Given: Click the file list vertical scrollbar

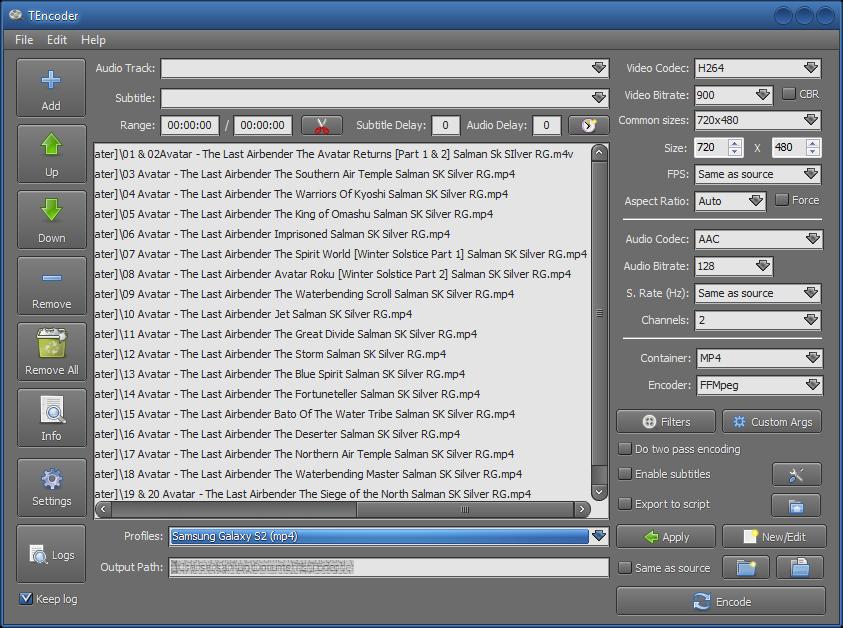Looking at the screenshot, I should 599,313.
